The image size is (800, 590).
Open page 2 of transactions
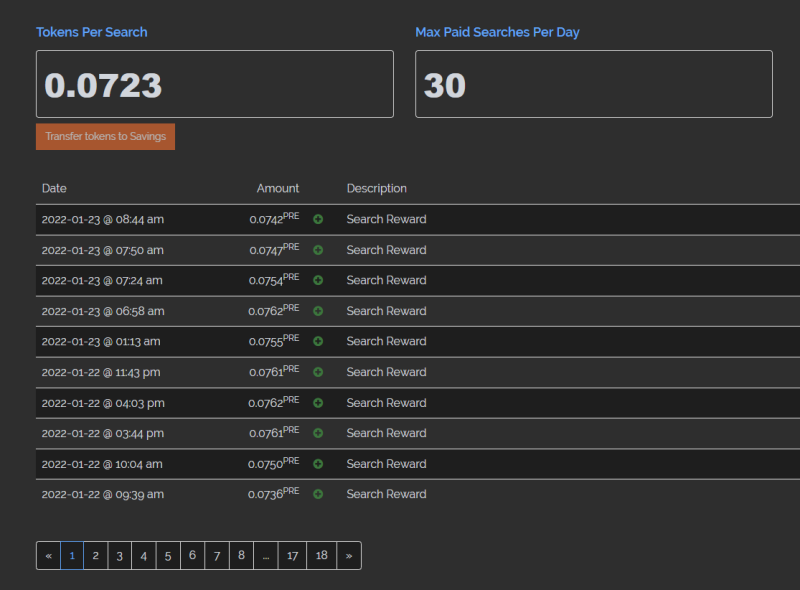pos(95,555)
